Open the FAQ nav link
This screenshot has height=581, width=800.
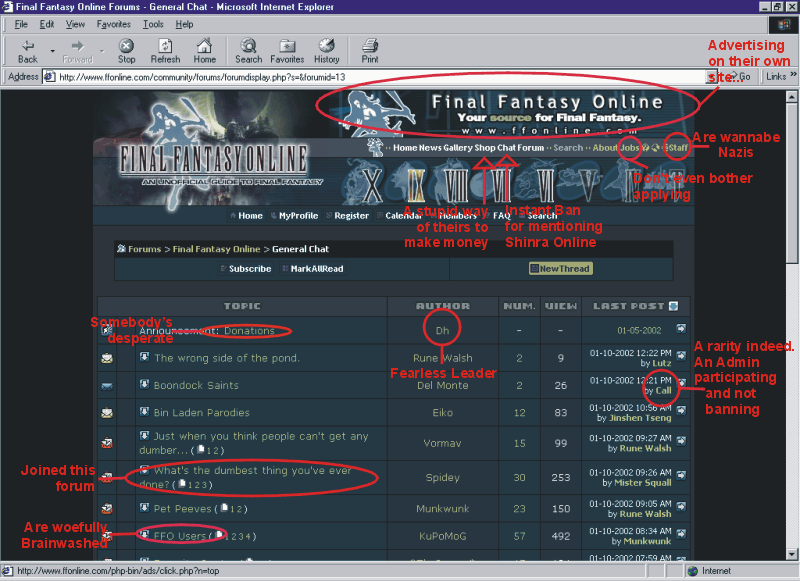tap(502, 216)
